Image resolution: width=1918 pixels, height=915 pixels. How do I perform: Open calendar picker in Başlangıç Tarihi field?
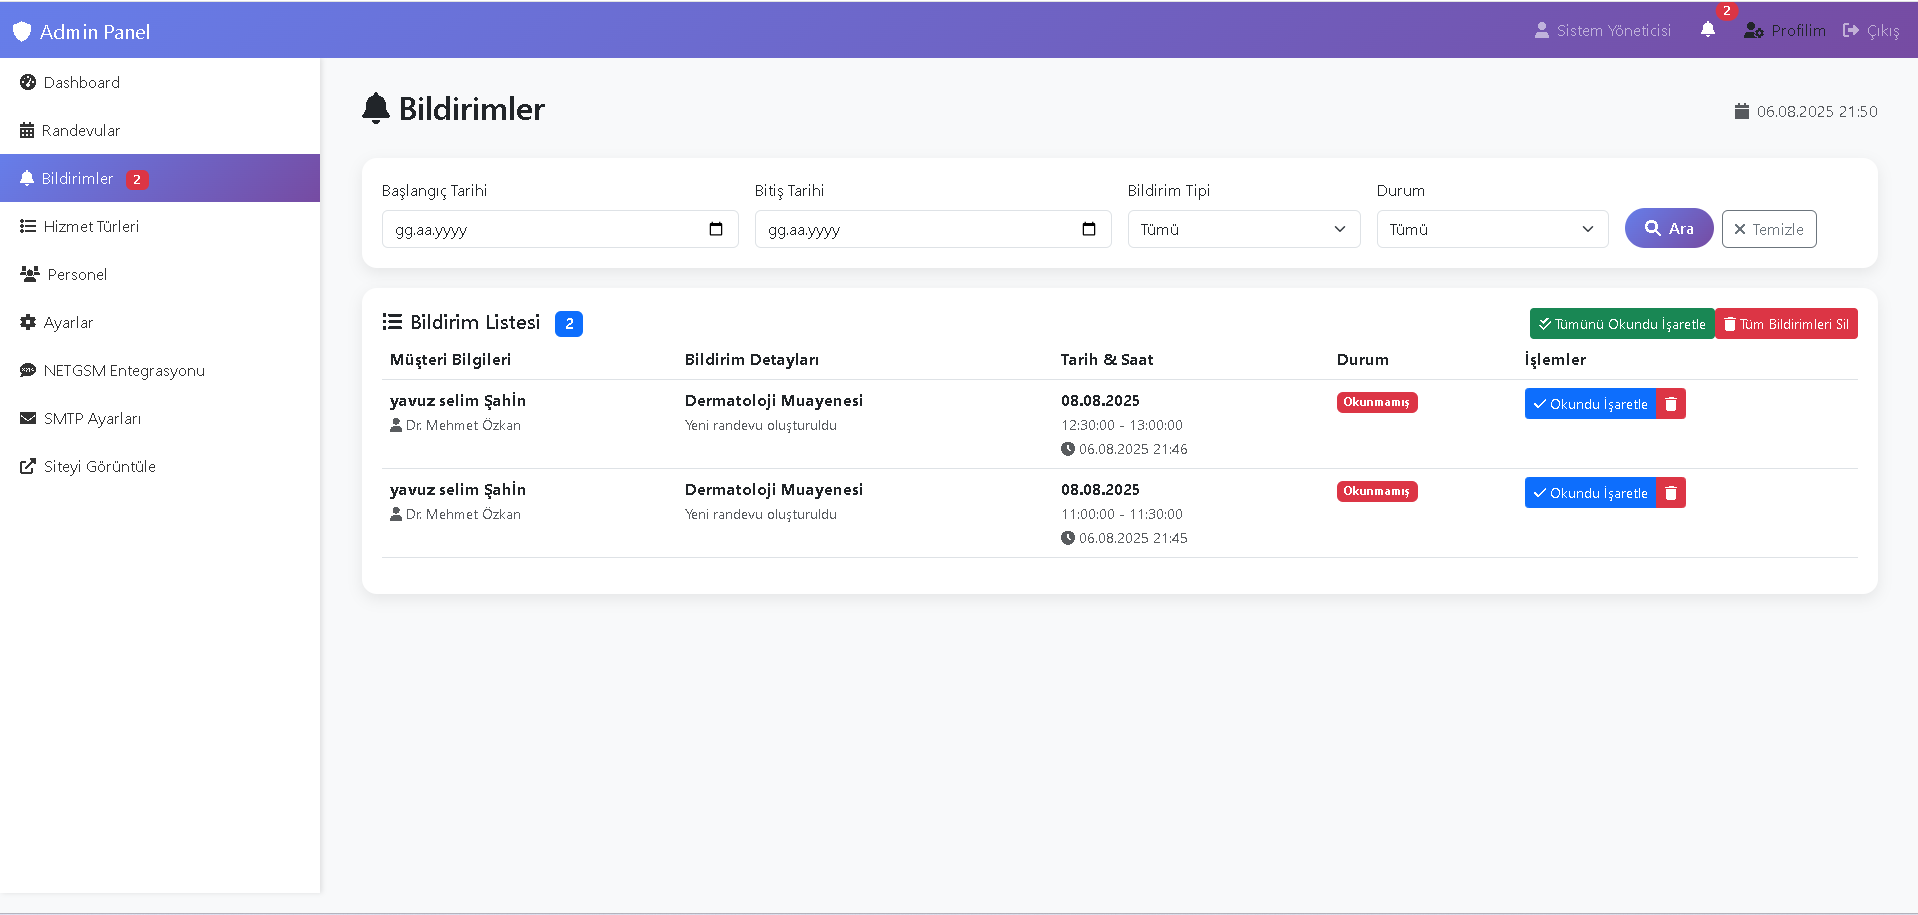pyautogui.click(x=716, y=229)
